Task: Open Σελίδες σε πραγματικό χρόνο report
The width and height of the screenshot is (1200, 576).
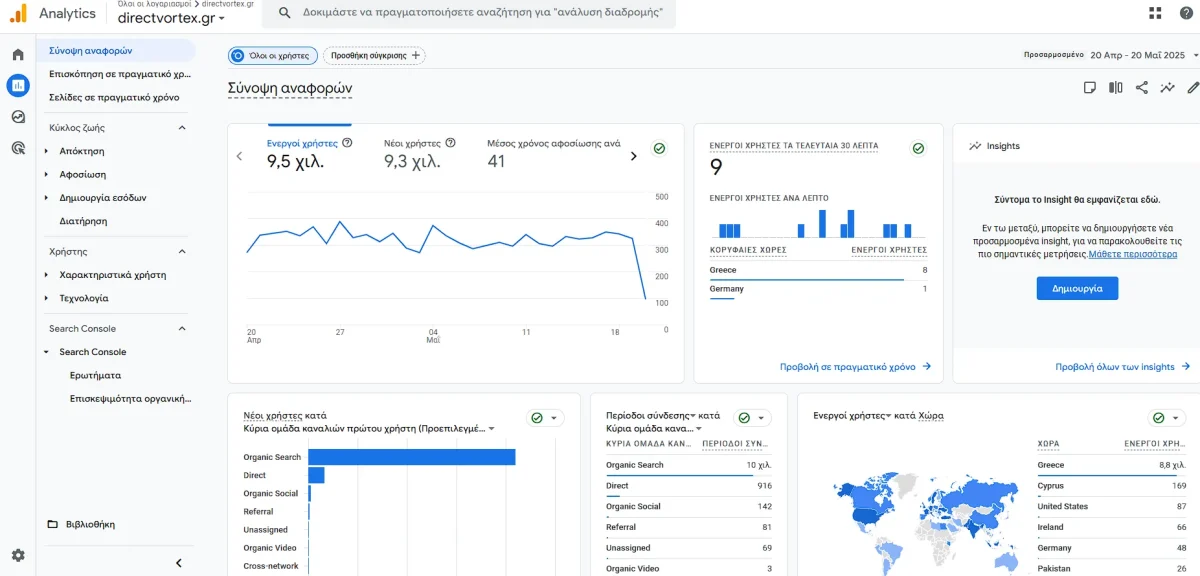Action: [x=116, y=97]
